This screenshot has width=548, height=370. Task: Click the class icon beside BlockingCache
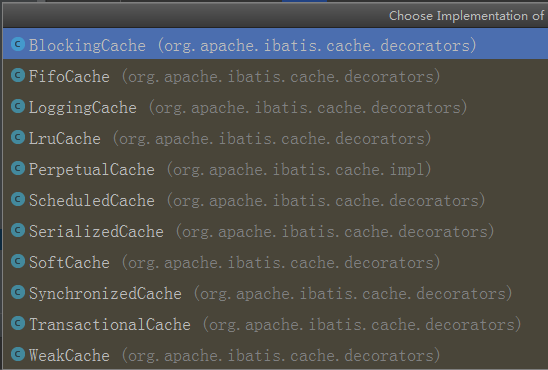(18, 44)
